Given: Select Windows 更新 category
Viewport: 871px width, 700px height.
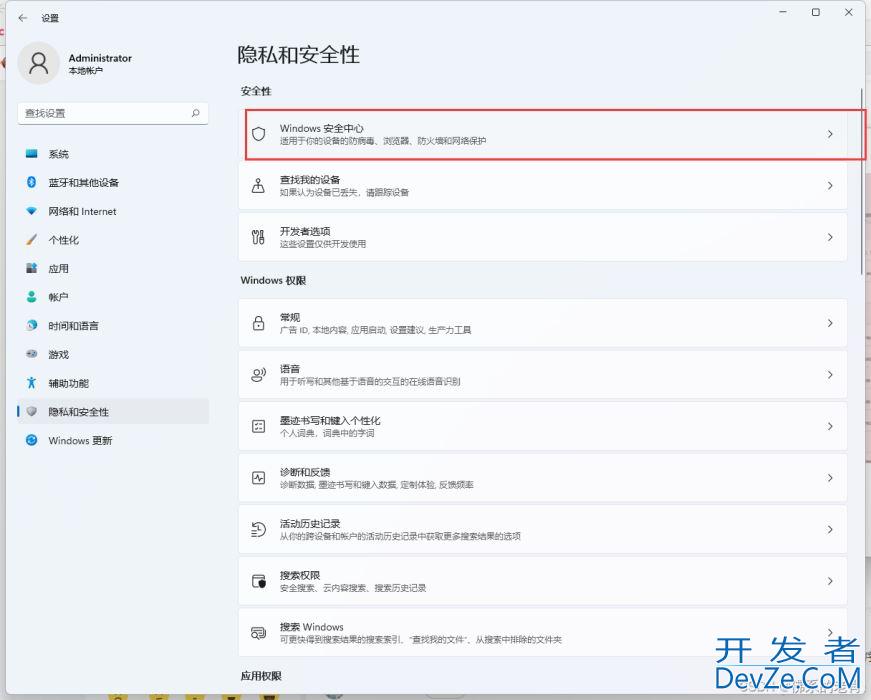Looking at the screenshot, I should click(113, 441).
